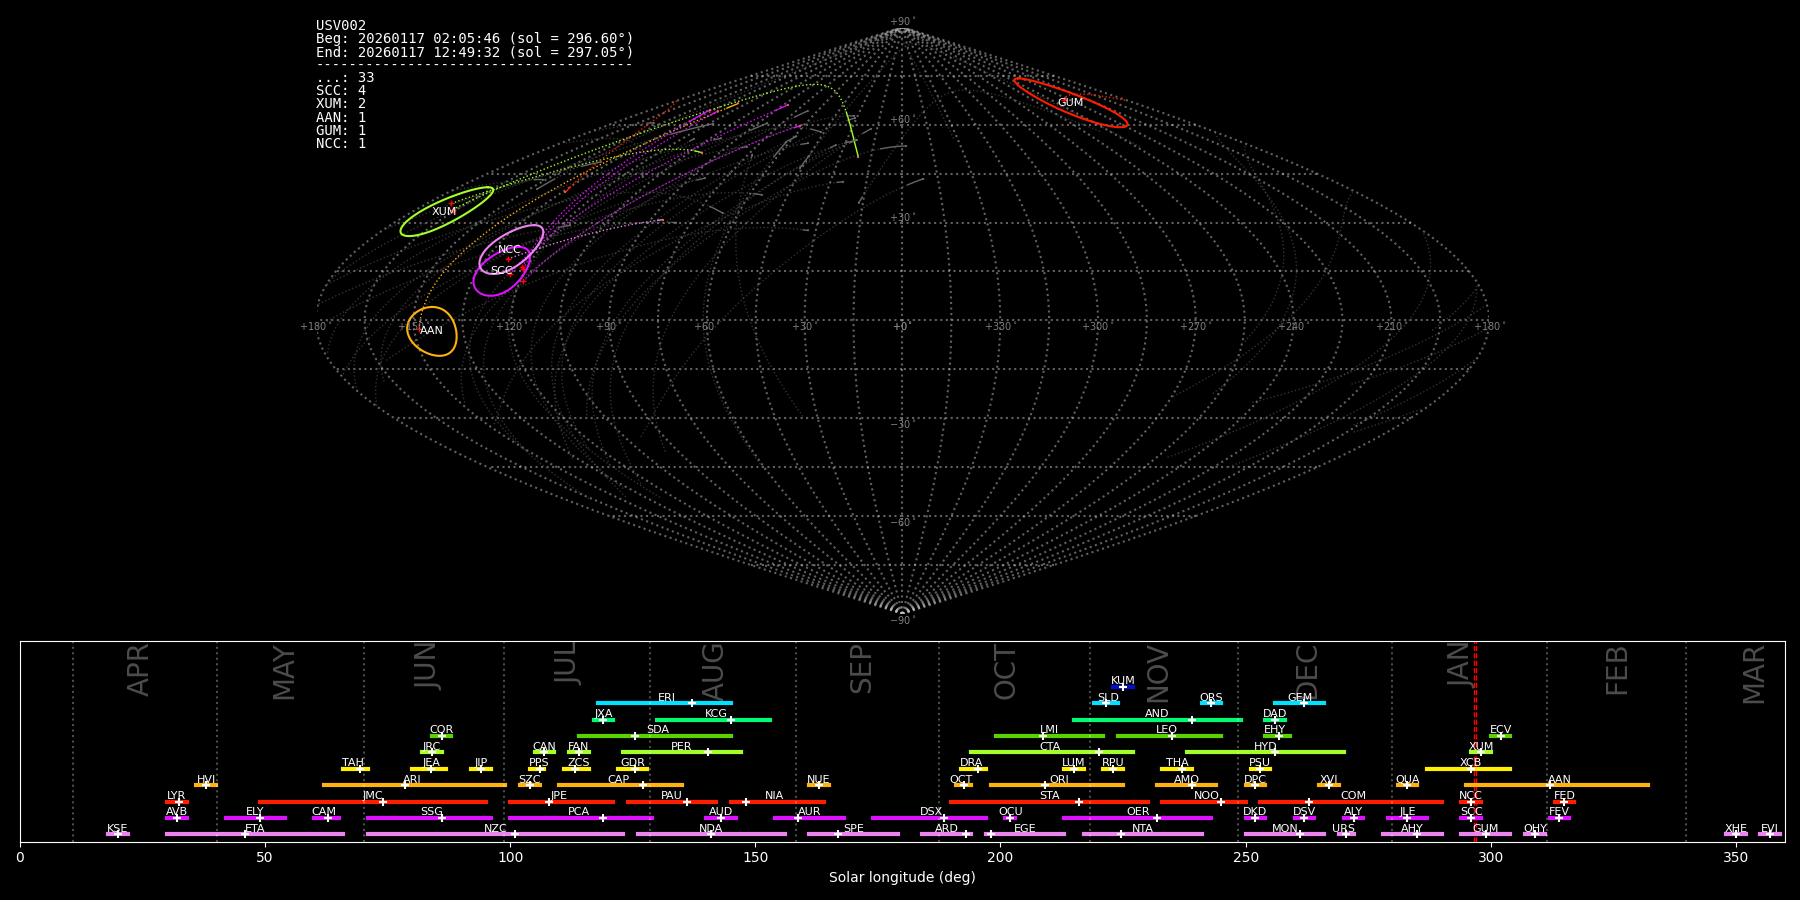The width and height of the screenshot is (1800, 900).
Task: Click the JAN month label in the timeline
Action: tap(1460, 664)
